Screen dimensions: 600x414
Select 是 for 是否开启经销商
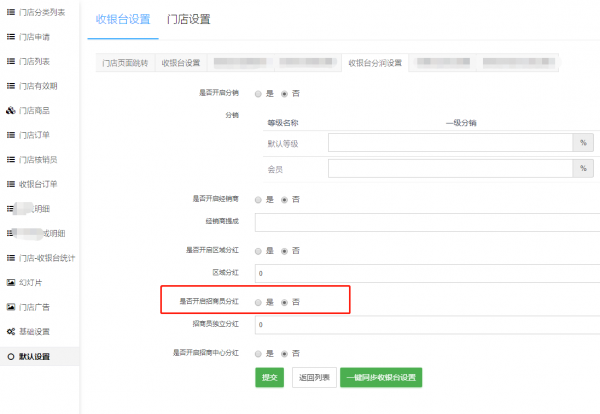click(x=258, y=200)
